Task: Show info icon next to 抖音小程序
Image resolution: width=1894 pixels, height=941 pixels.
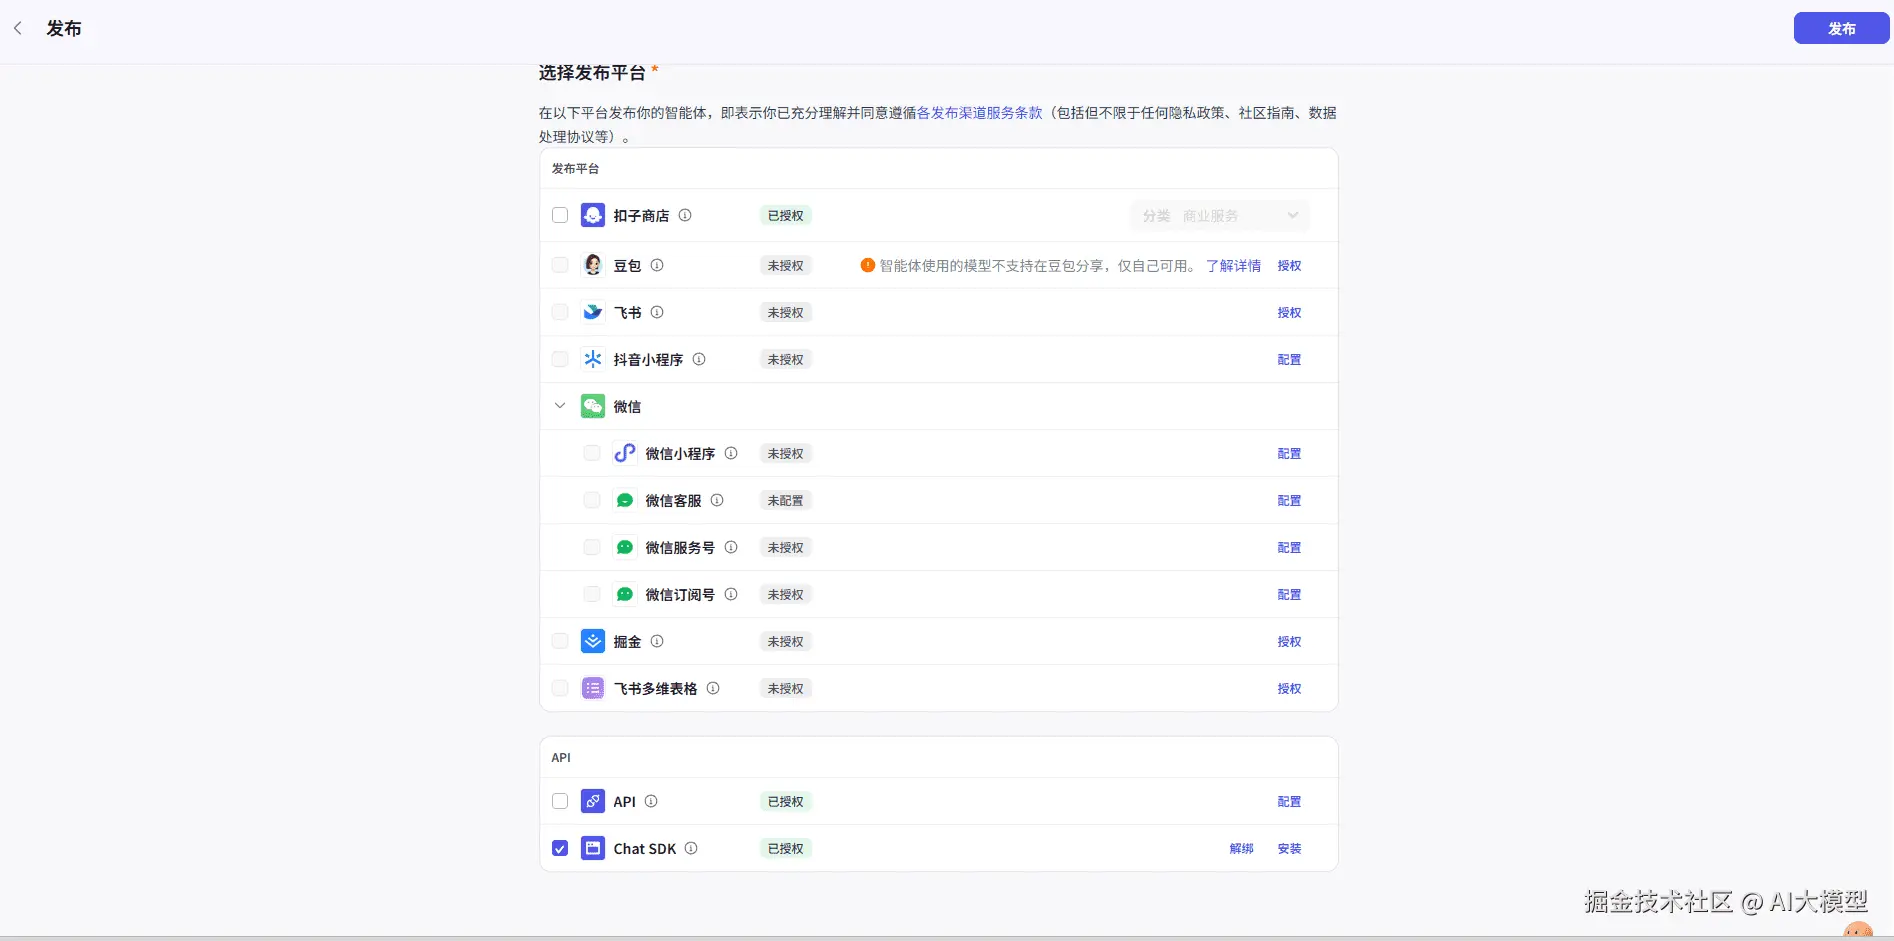Action: pyautogui.click(x=699, y=359)
